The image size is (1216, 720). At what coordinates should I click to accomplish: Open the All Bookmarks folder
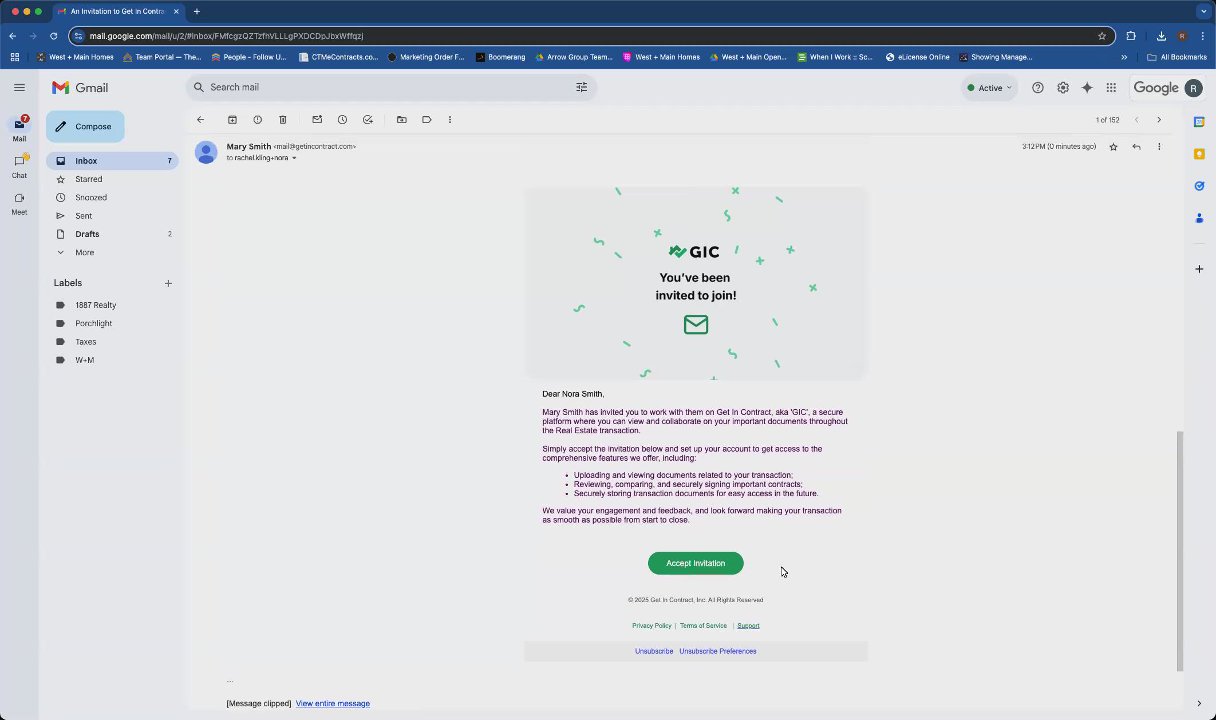(x=1177, y=57)
